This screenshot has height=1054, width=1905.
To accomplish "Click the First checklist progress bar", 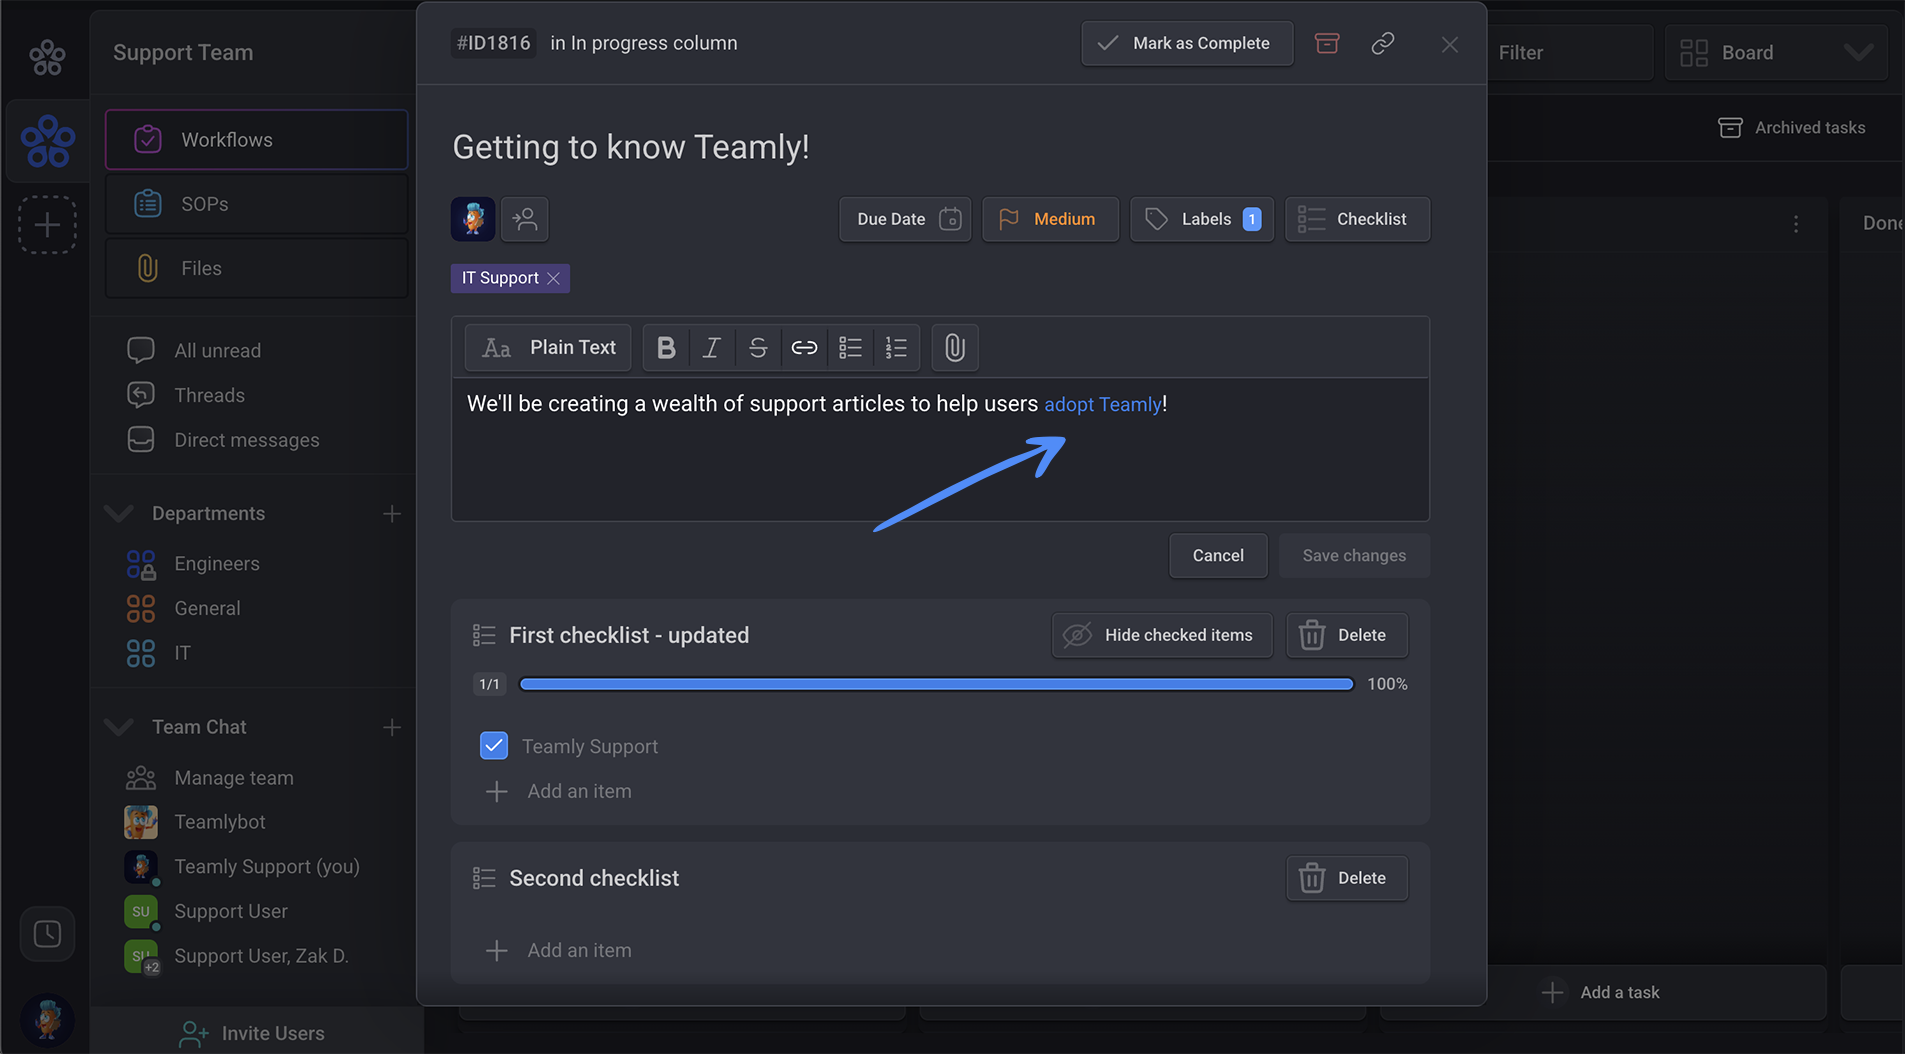I will [937, 684].
